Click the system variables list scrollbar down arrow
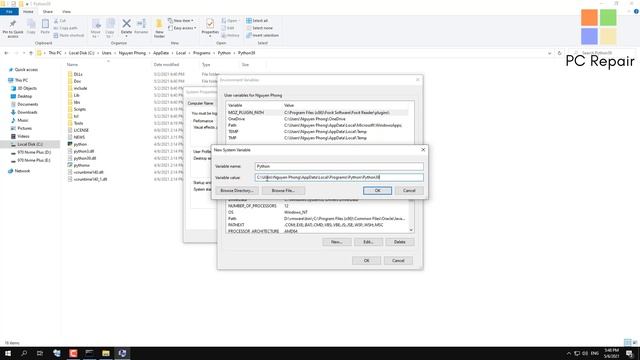Viewport: 640px width, 360px height. coord(411,231)
